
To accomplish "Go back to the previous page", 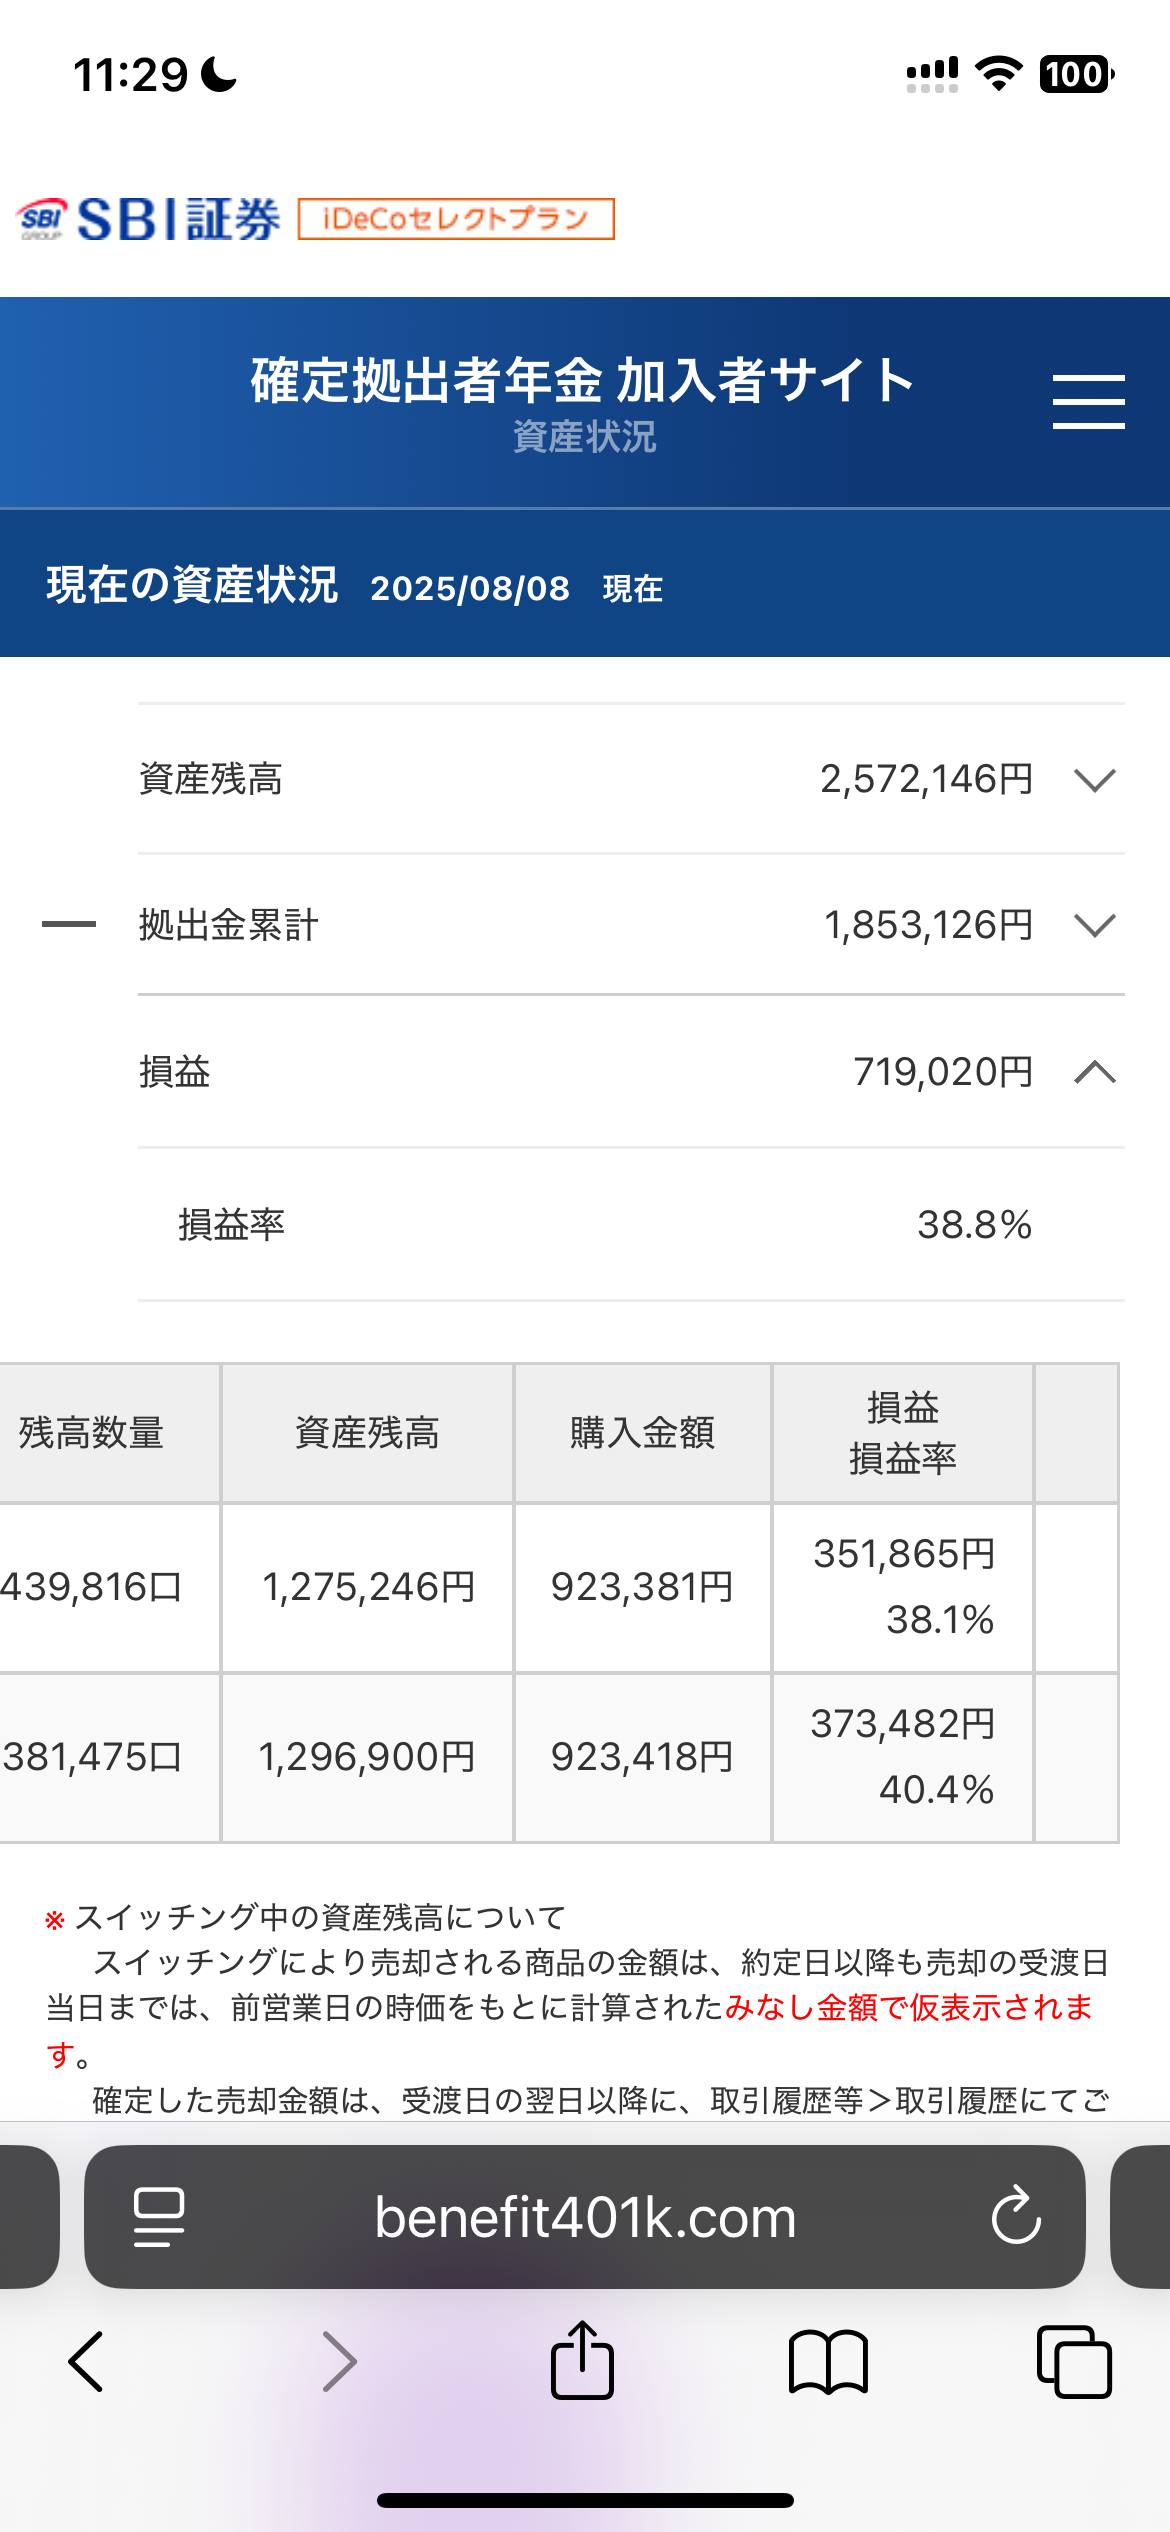I will (x=86, y=2362).
